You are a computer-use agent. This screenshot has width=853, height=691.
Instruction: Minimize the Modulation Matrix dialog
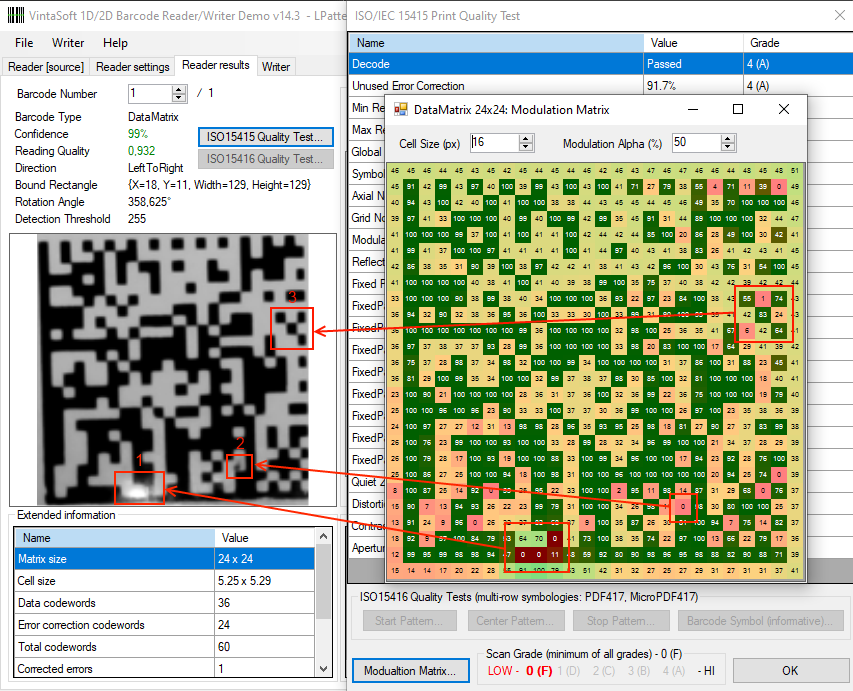(692, 109)
